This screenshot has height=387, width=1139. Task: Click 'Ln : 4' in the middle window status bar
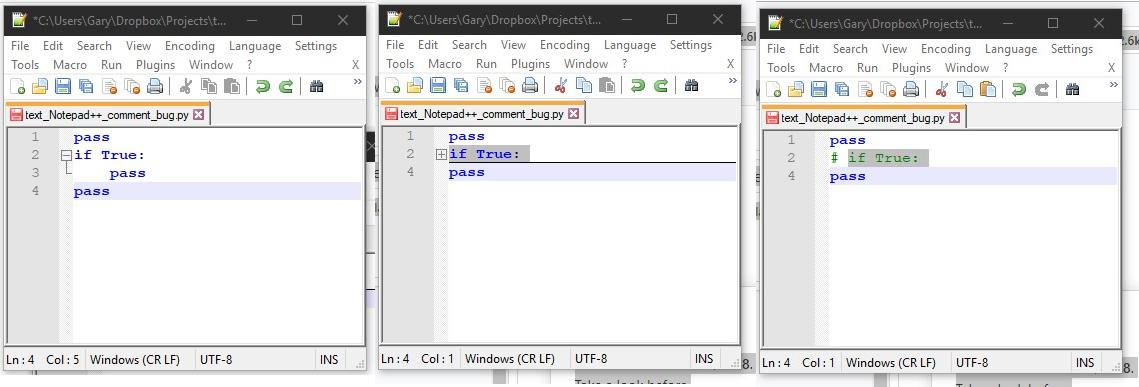[395, 359]
